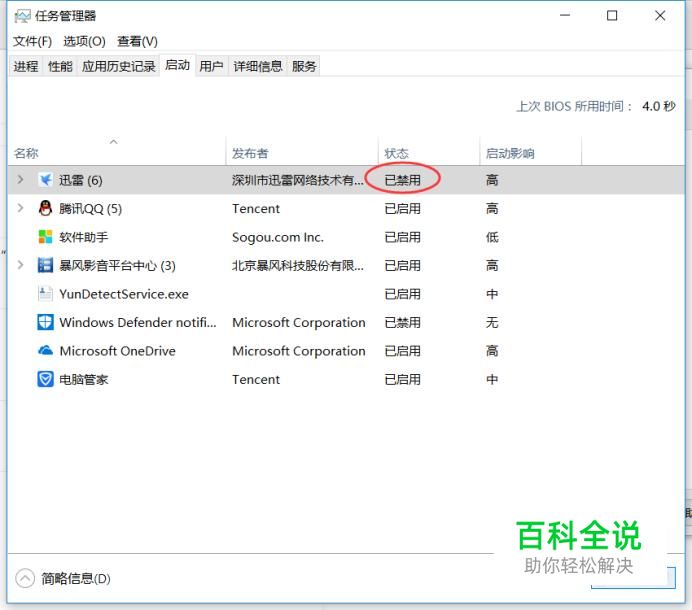Viewport: 692px width, 610px height.
Task: Select the 软件助手 row name
Action: coord(83,237)
